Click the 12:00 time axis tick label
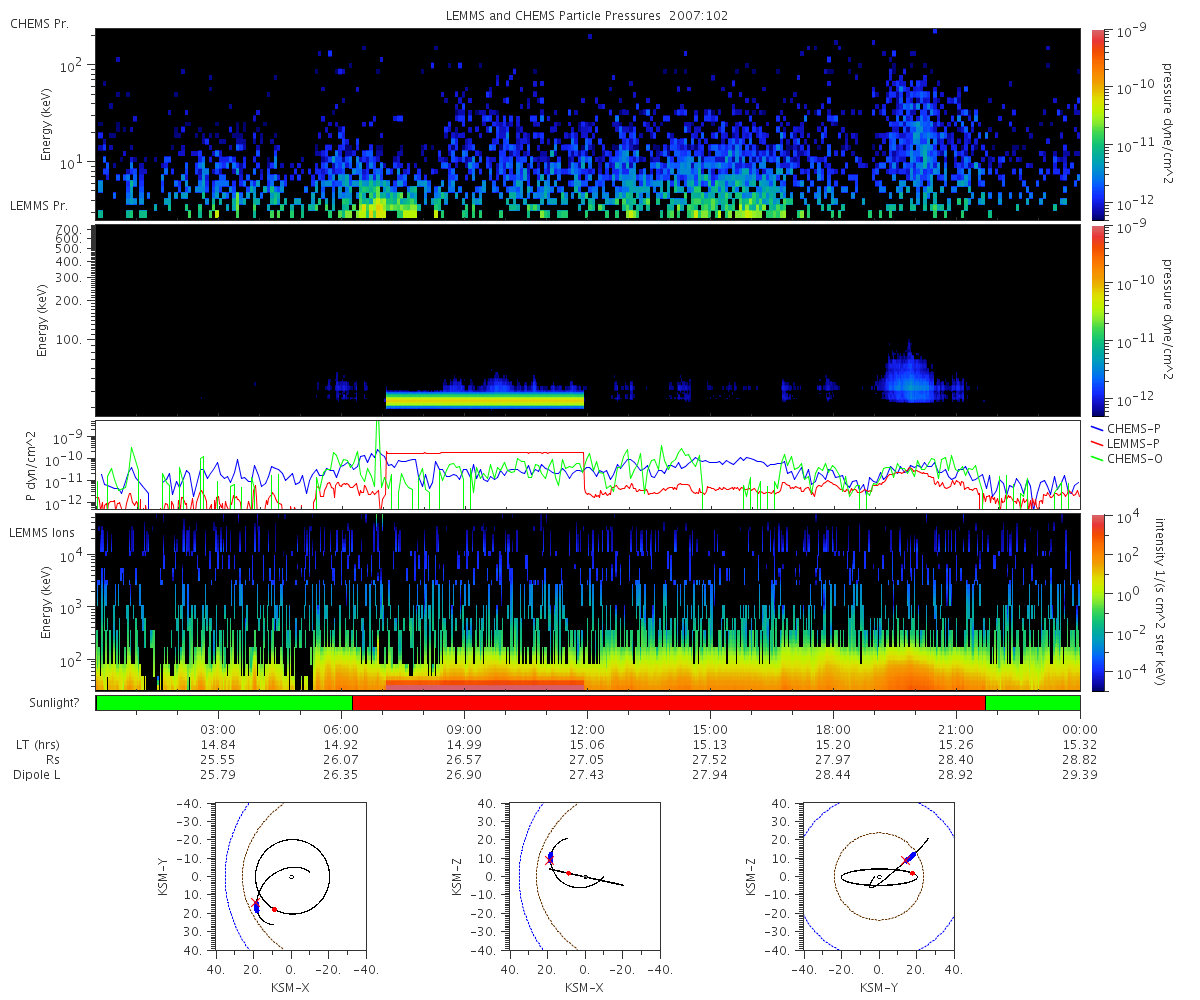Screen dimensions: 1200x1000 pos(587,730)
